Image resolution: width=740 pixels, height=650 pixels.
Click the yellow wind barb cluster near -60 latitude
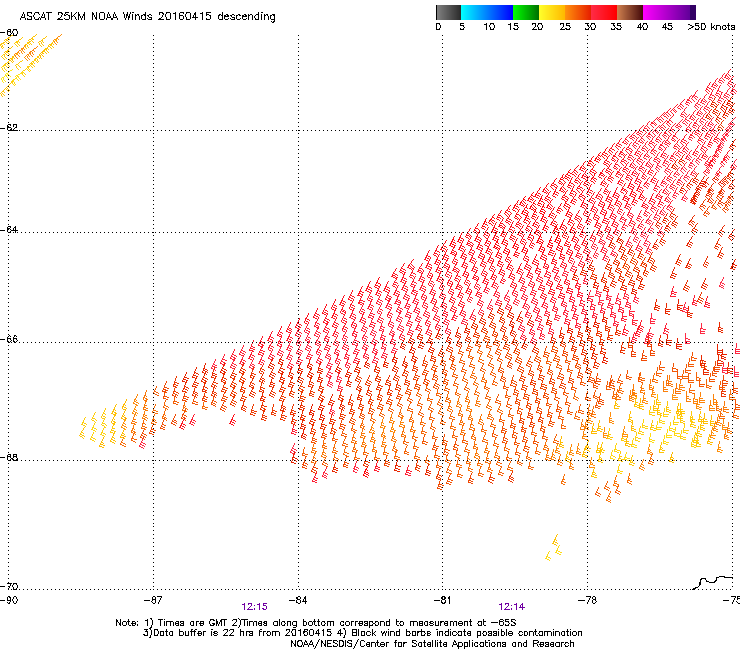click(29, 64)
